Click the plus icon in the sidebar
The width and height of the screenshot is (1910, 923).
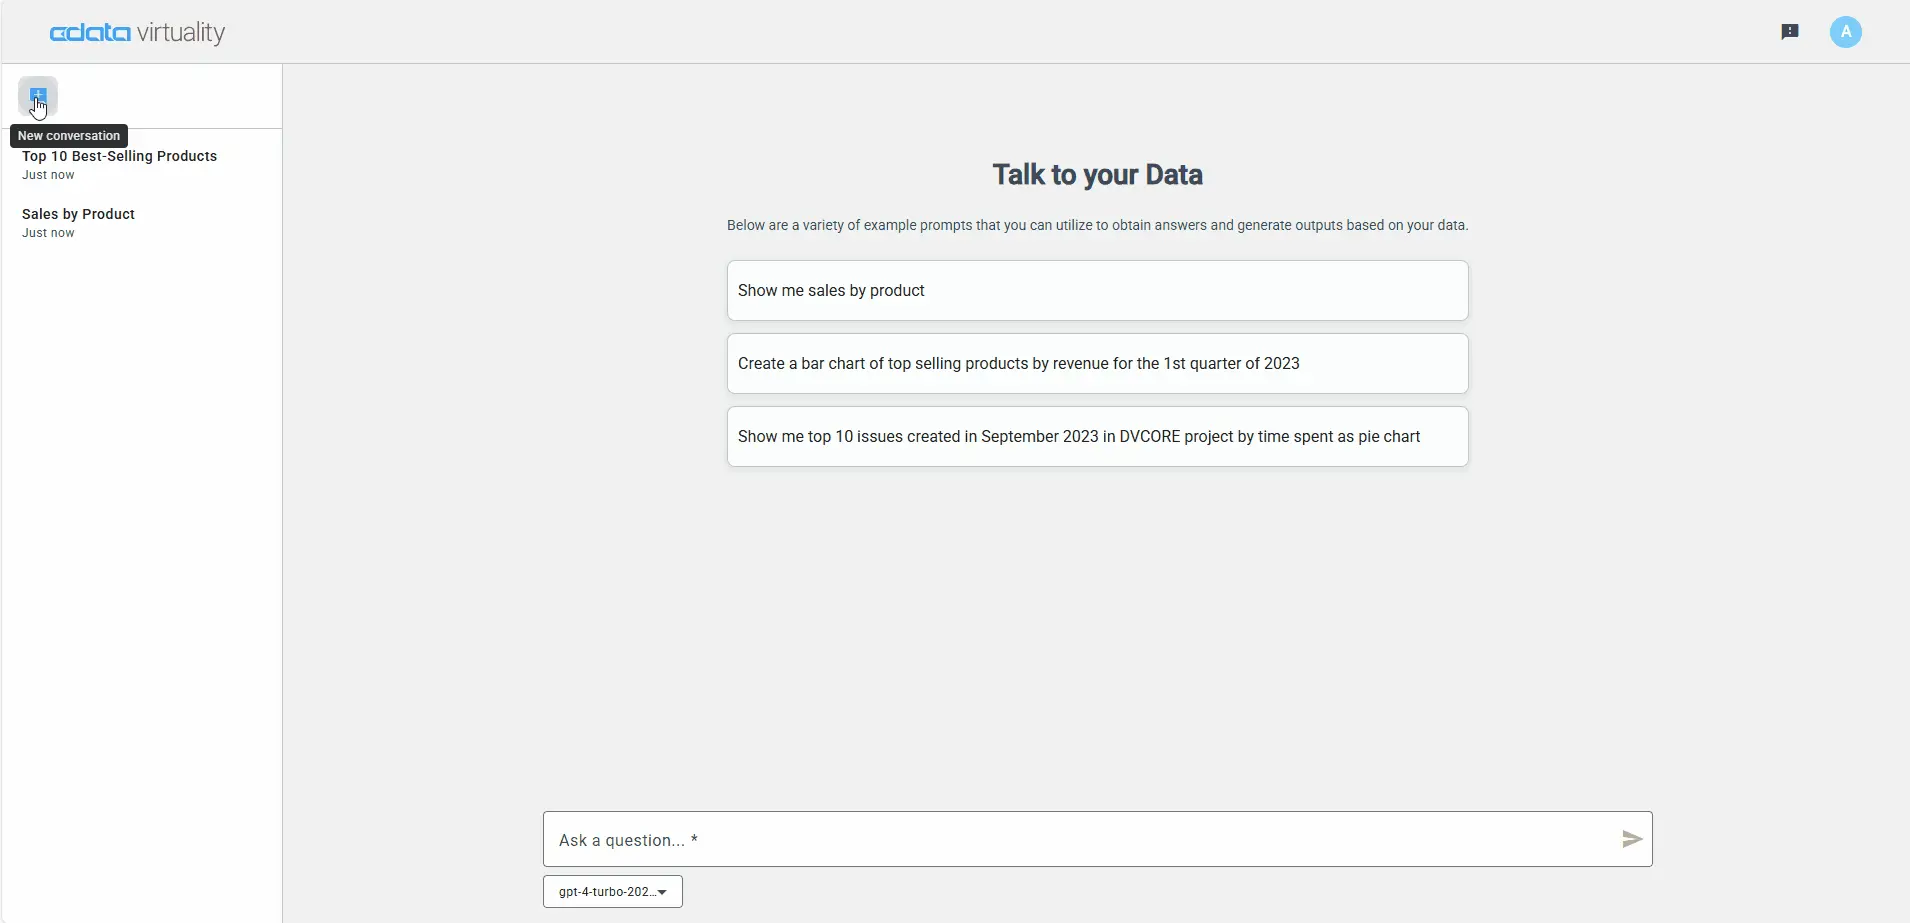pos(38,96)
